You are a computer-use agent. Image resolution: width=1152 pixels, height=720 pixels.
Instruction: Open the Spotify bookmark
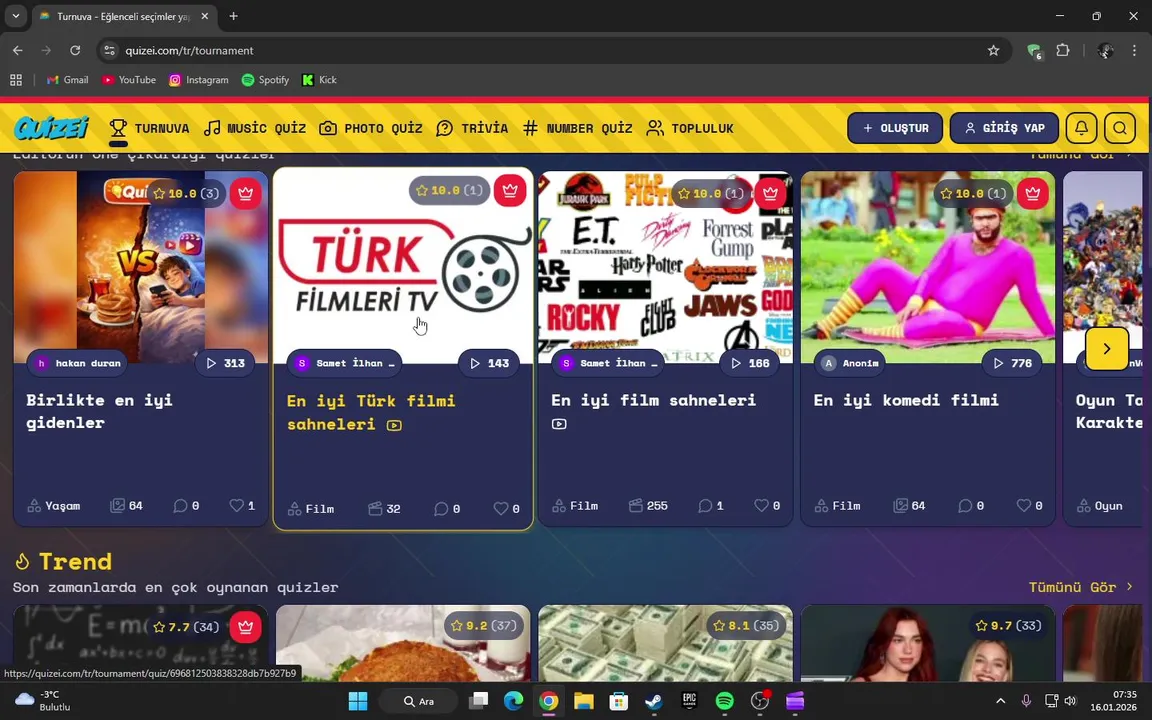point(265,80)
